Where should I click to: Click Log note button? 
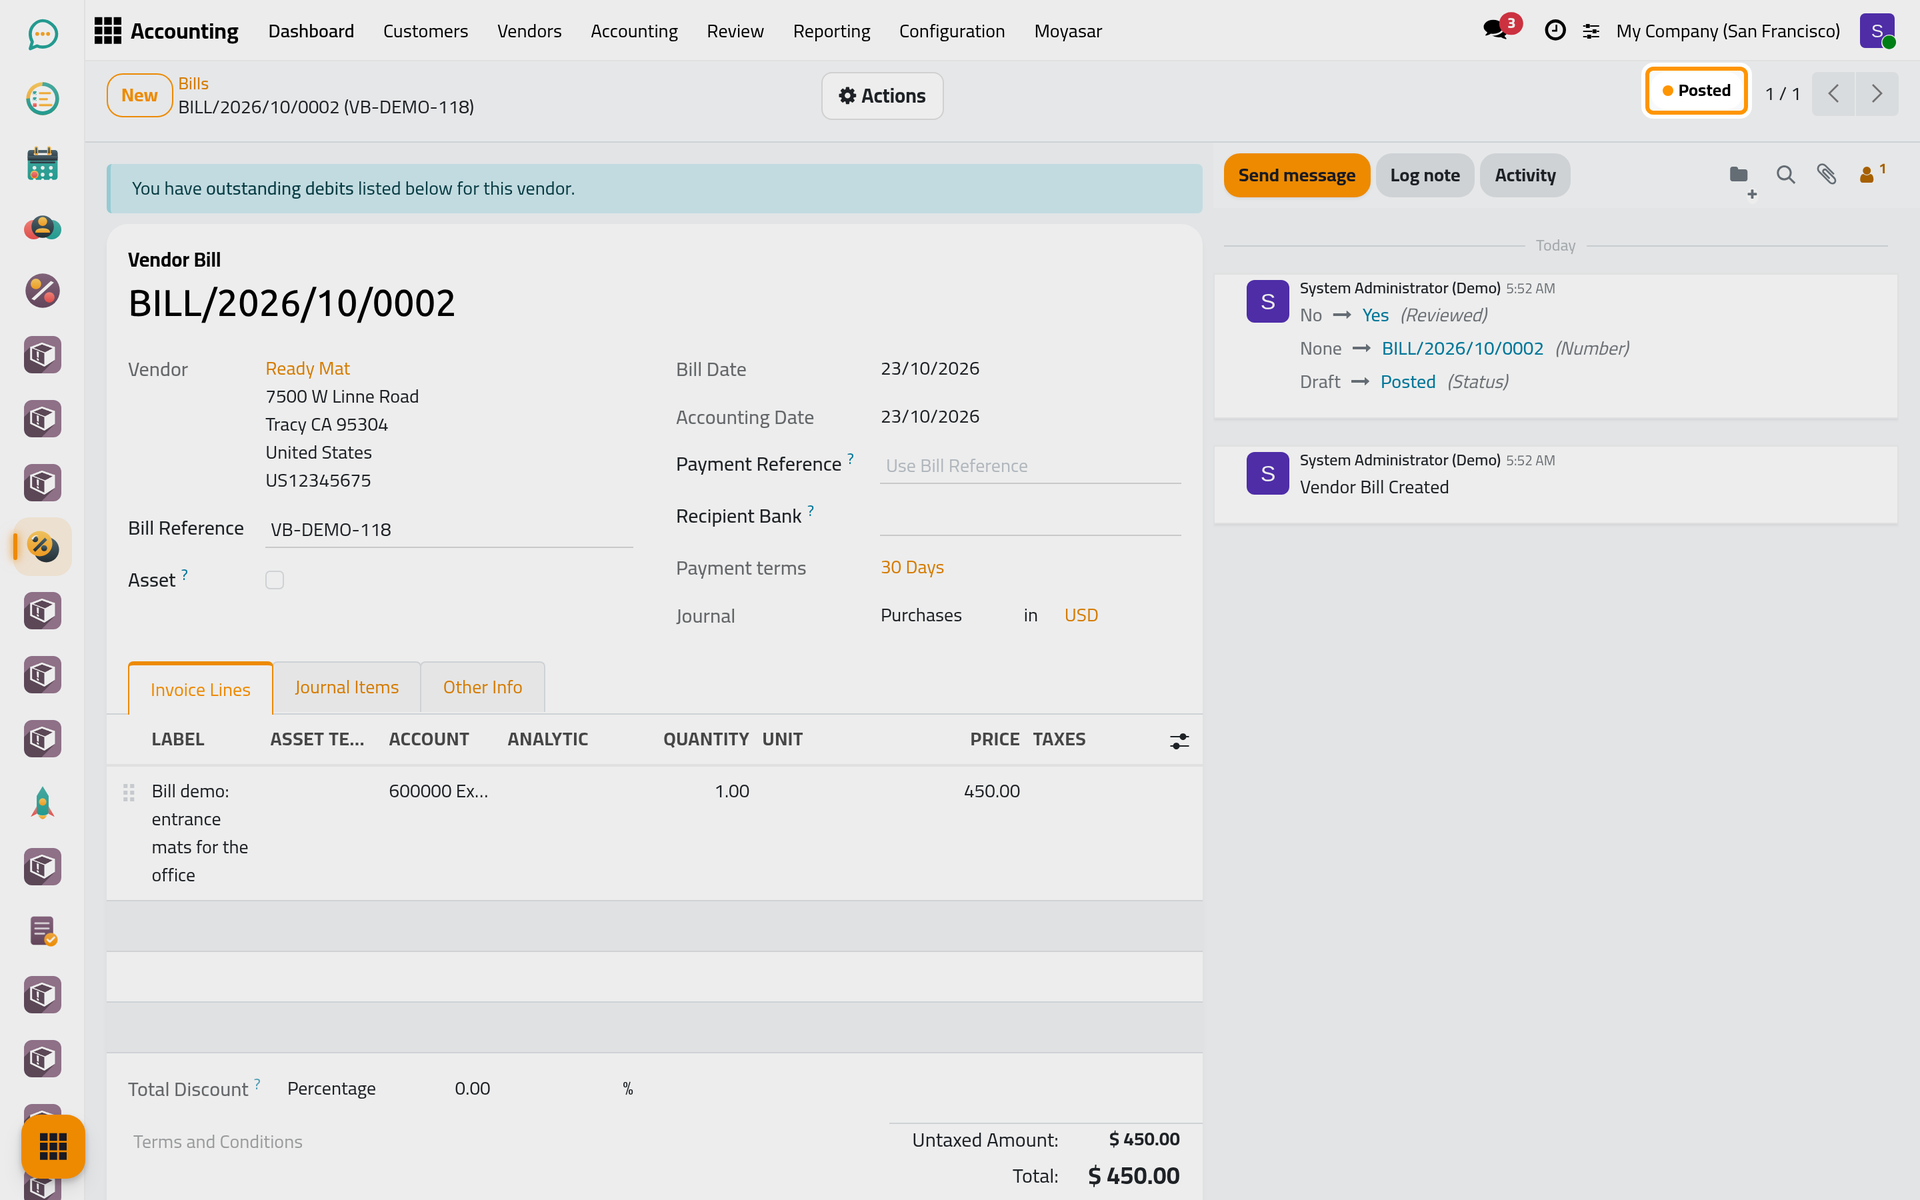point(1424,175)
